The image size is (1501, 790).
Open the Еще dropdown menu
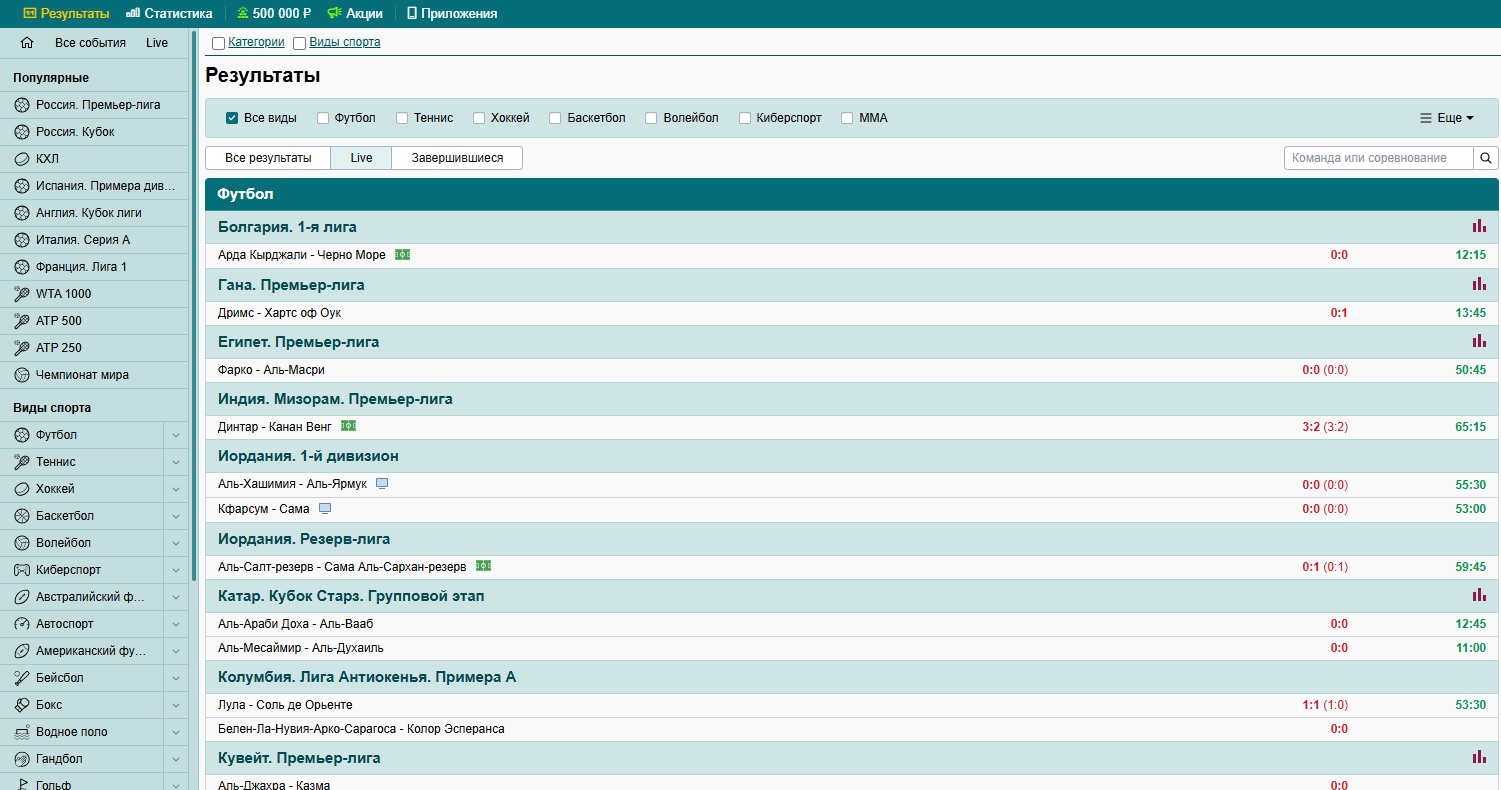coord(1447,118)
